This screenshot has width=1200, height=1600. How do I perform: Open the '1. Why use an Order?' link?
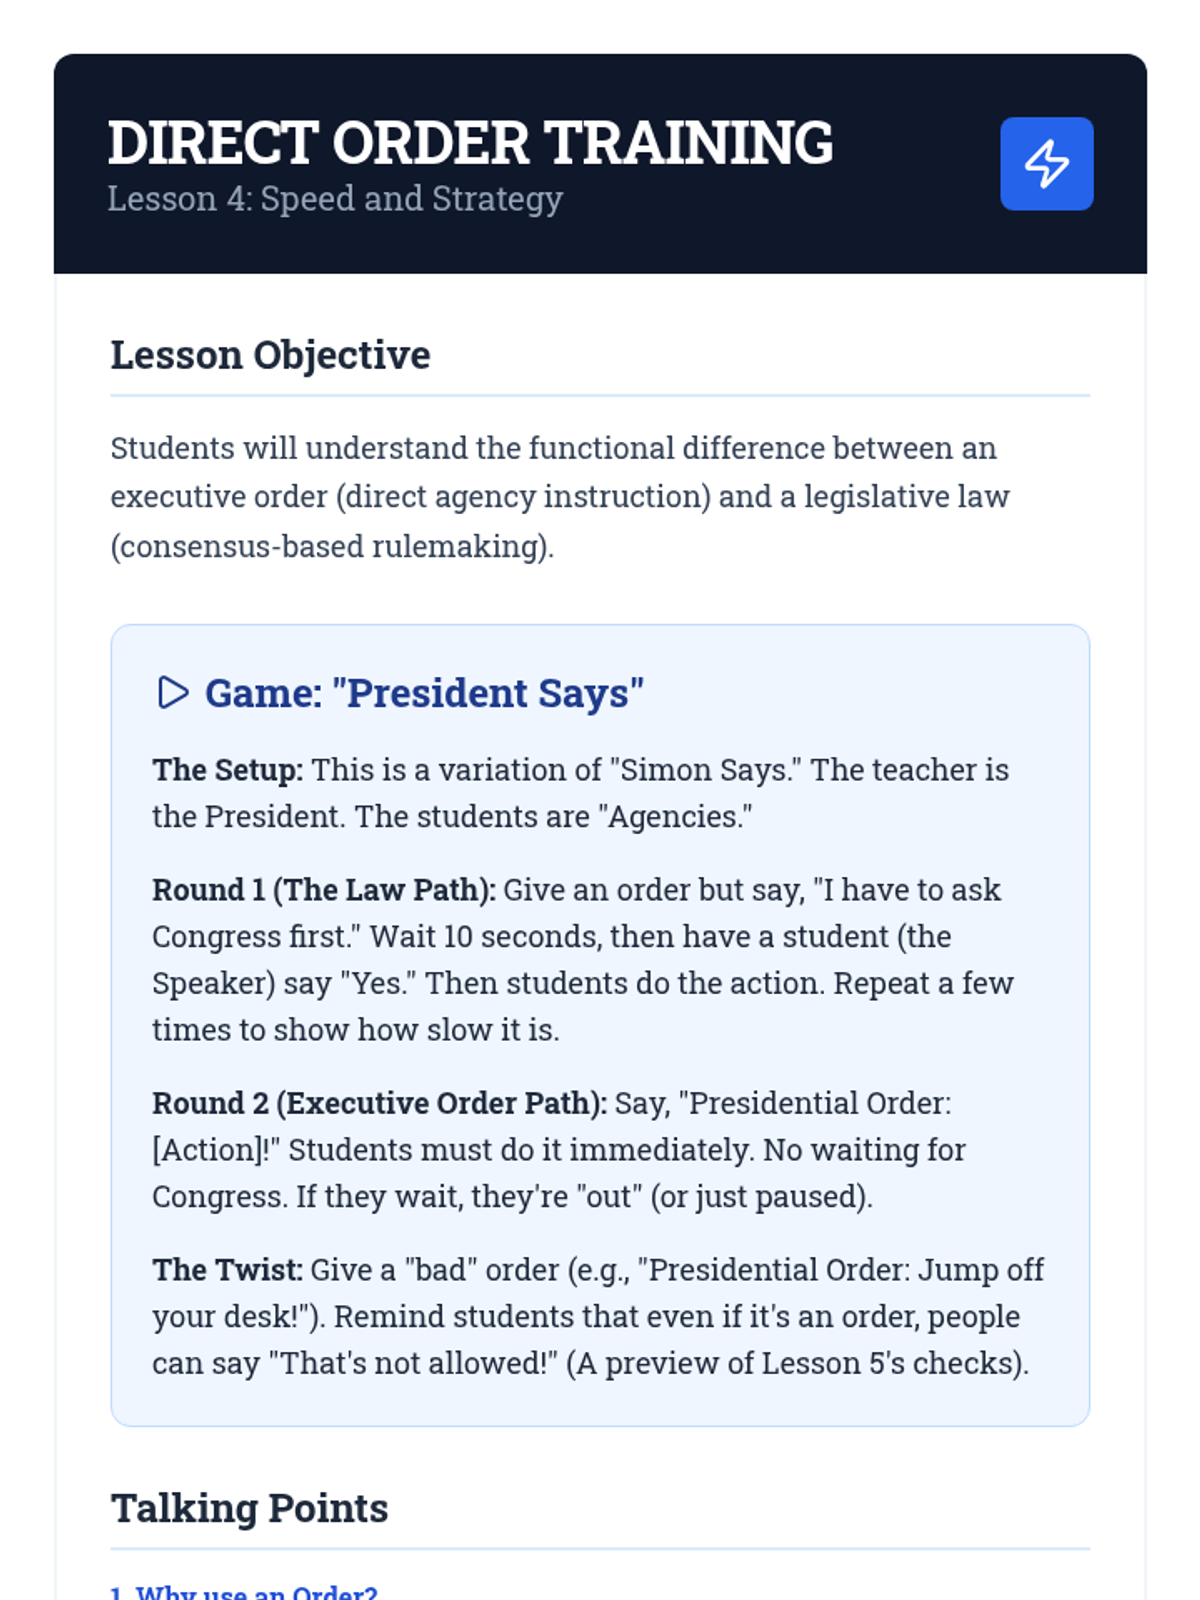tap(244, 1592)
